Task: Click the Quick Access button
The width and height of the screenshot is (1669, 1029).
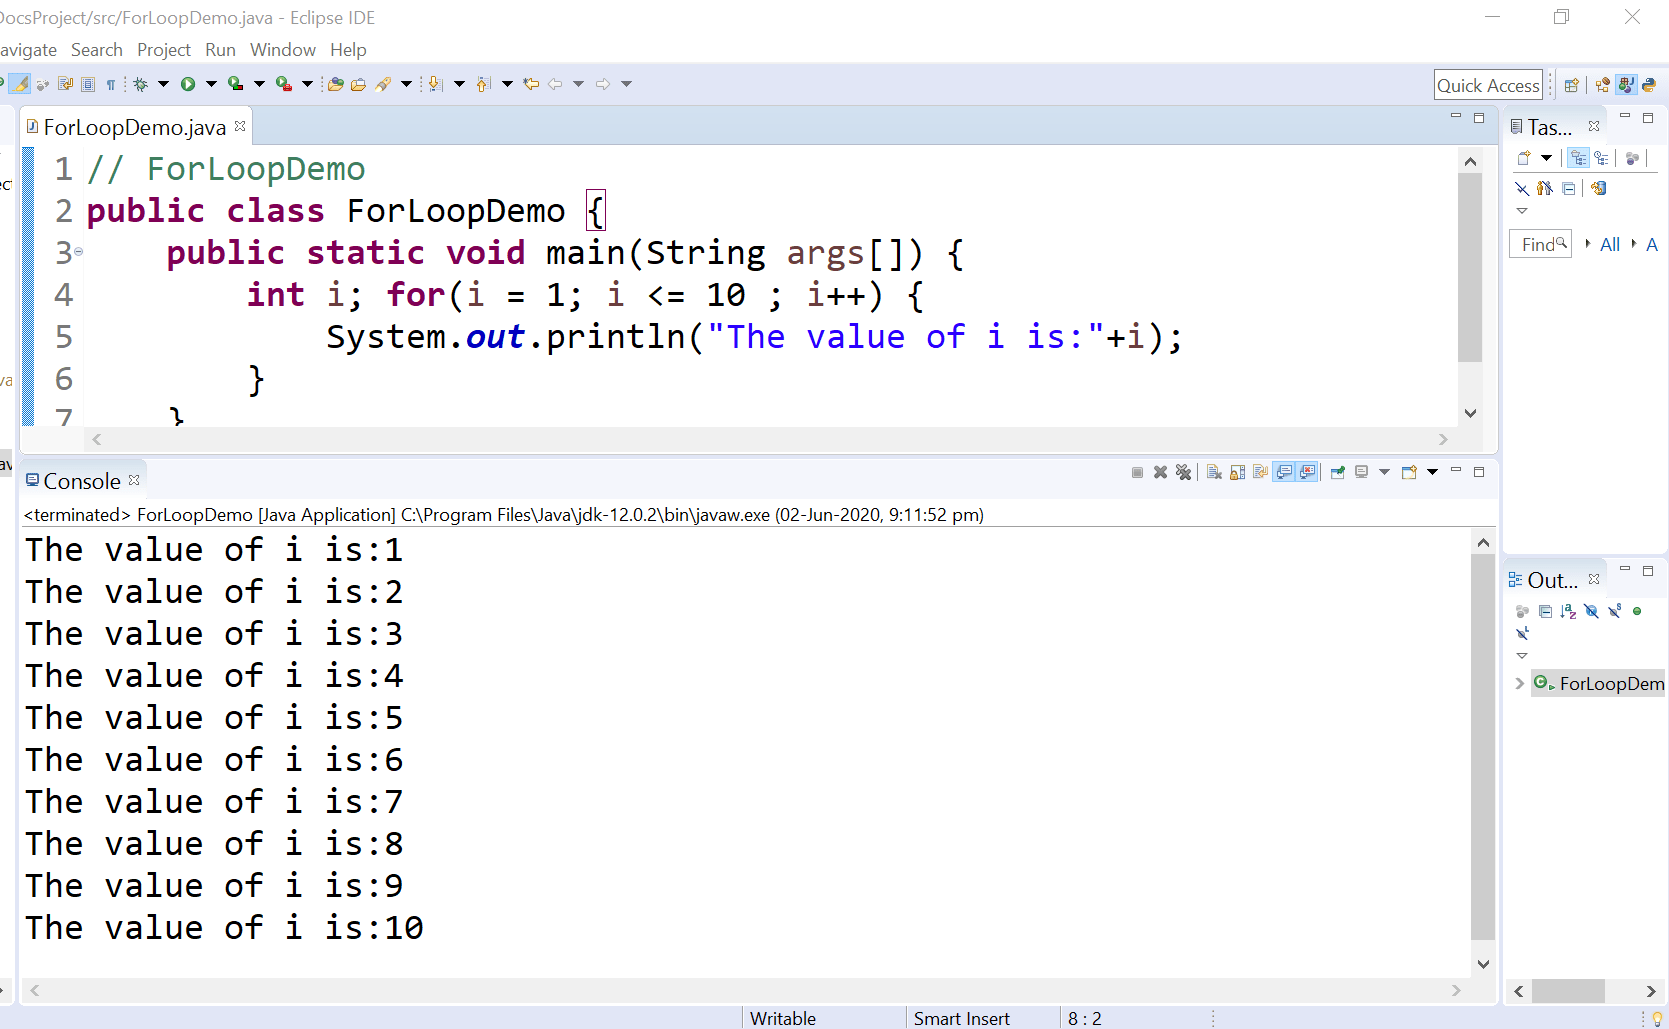Action: 1487,84
